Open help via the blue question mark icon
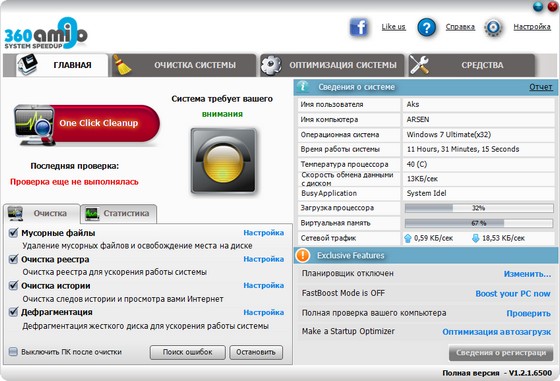 (426, 27)
